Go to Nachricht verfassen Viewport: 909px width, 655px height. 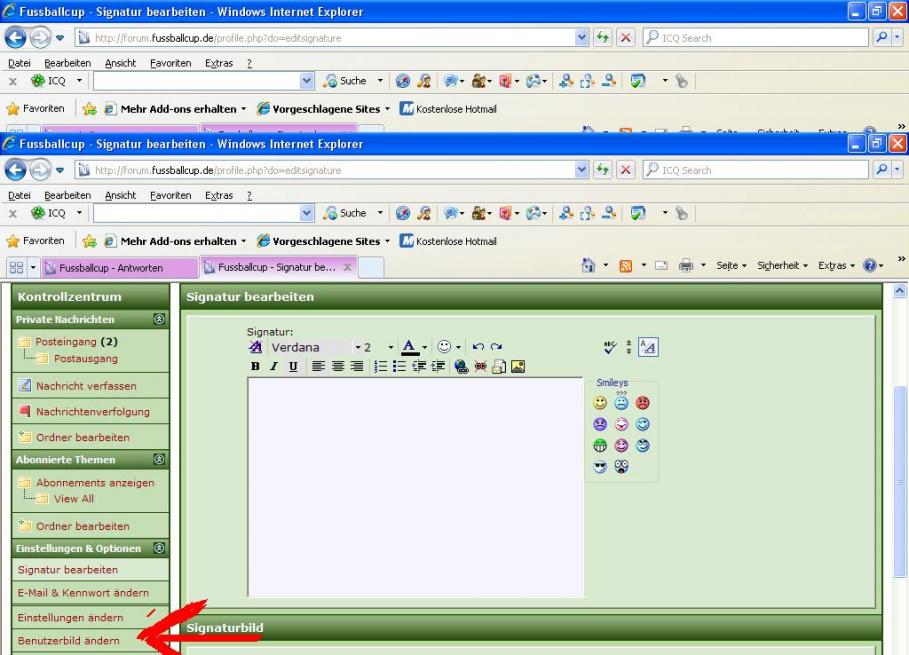coord(86,386)
